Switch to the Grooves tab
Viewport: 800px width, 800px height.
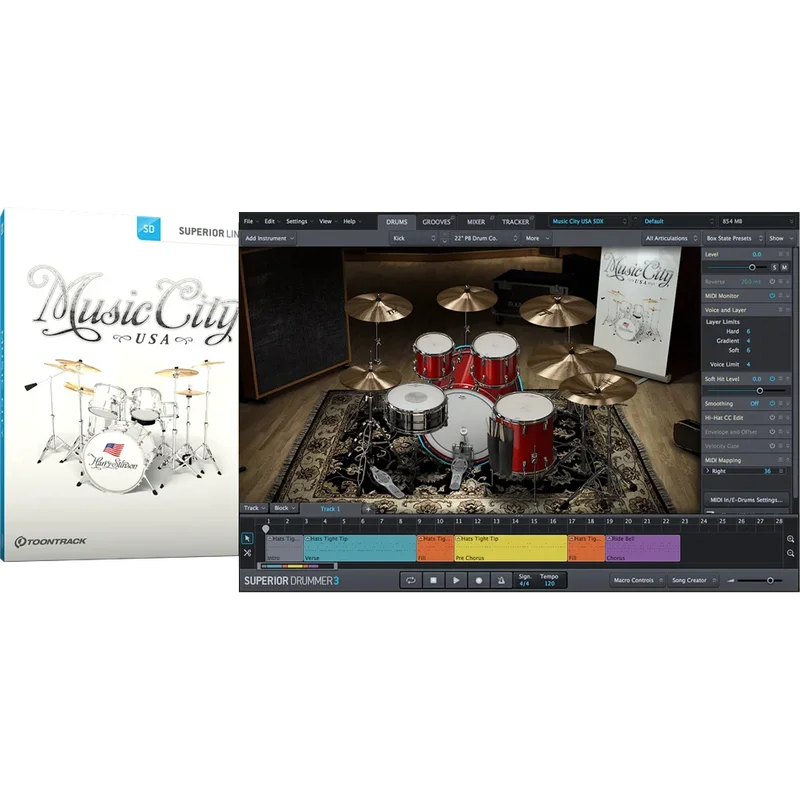click(x=436, y=222)
